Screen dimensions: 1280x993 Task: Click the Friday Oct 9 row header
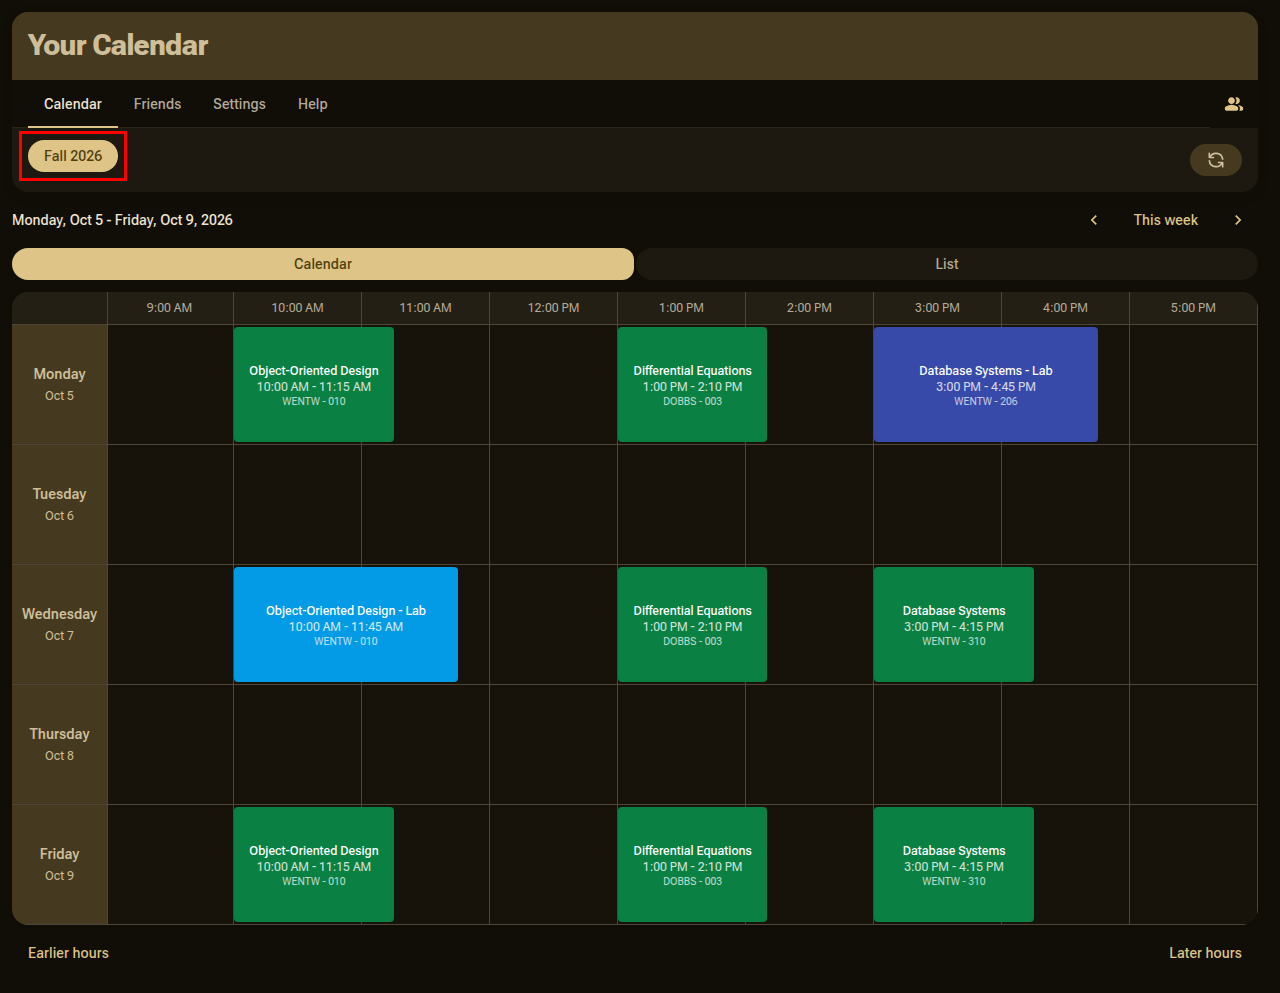[60, 864]
